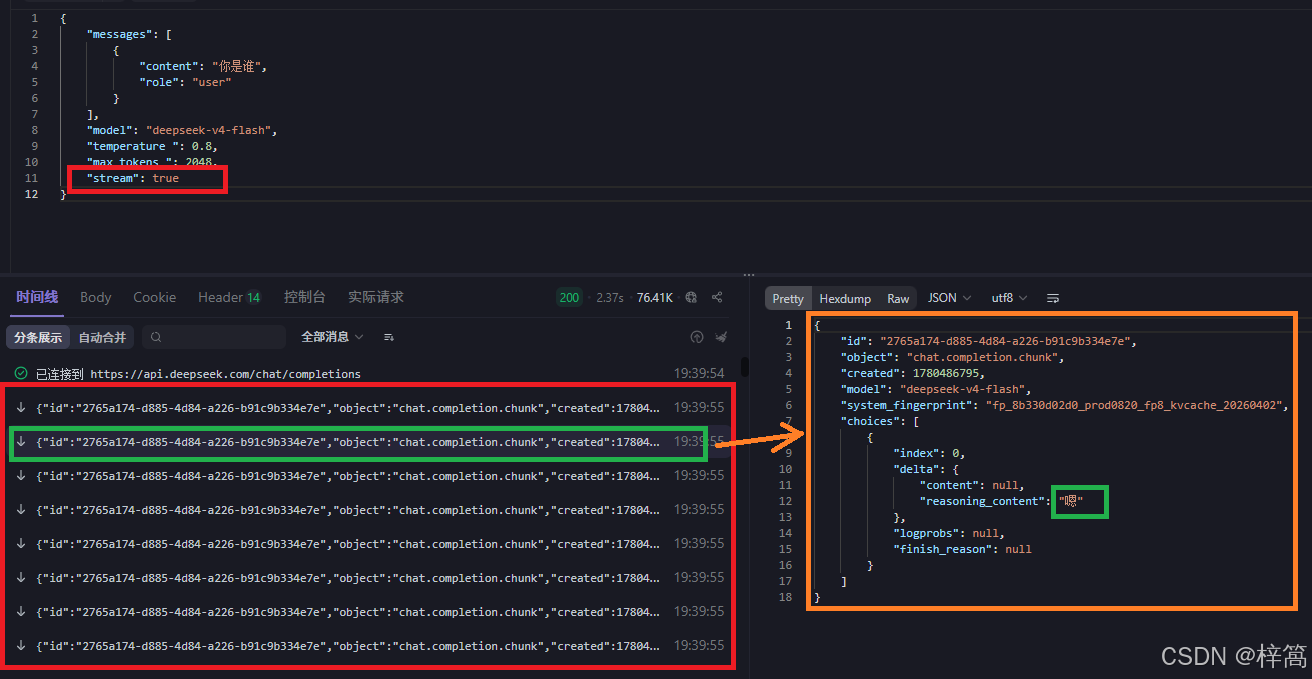Click line number 12 in request editor
This screenshot has width=1312, height=679.
pyautogui.click(x=32, y=194)
